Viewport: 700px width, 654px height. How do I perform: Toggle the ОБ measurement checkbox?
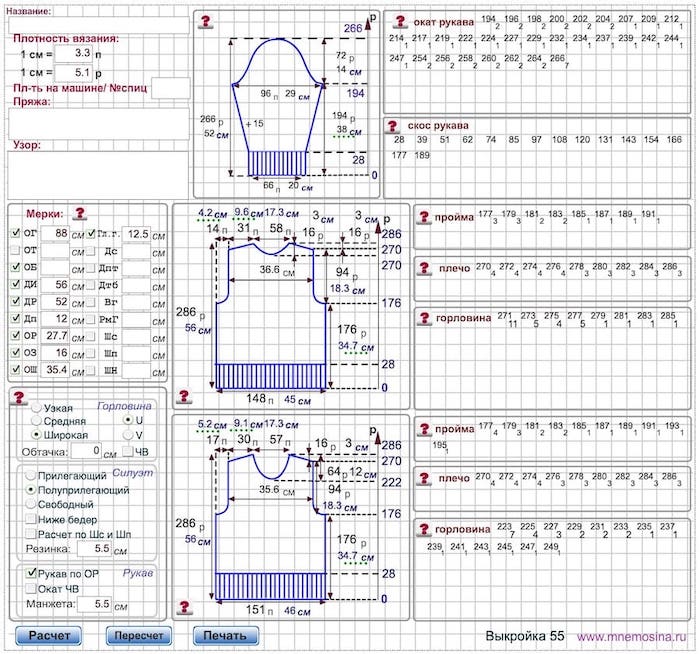16,267
